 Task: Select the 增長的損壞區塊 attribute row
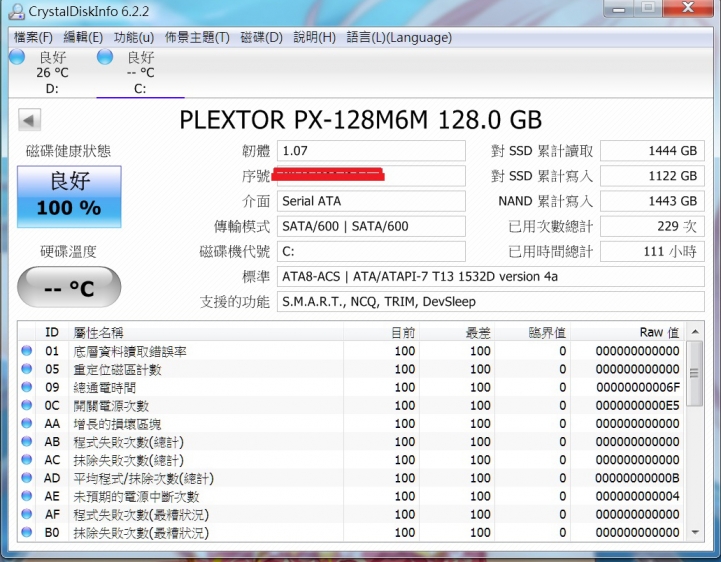click(x=351, y=423)
